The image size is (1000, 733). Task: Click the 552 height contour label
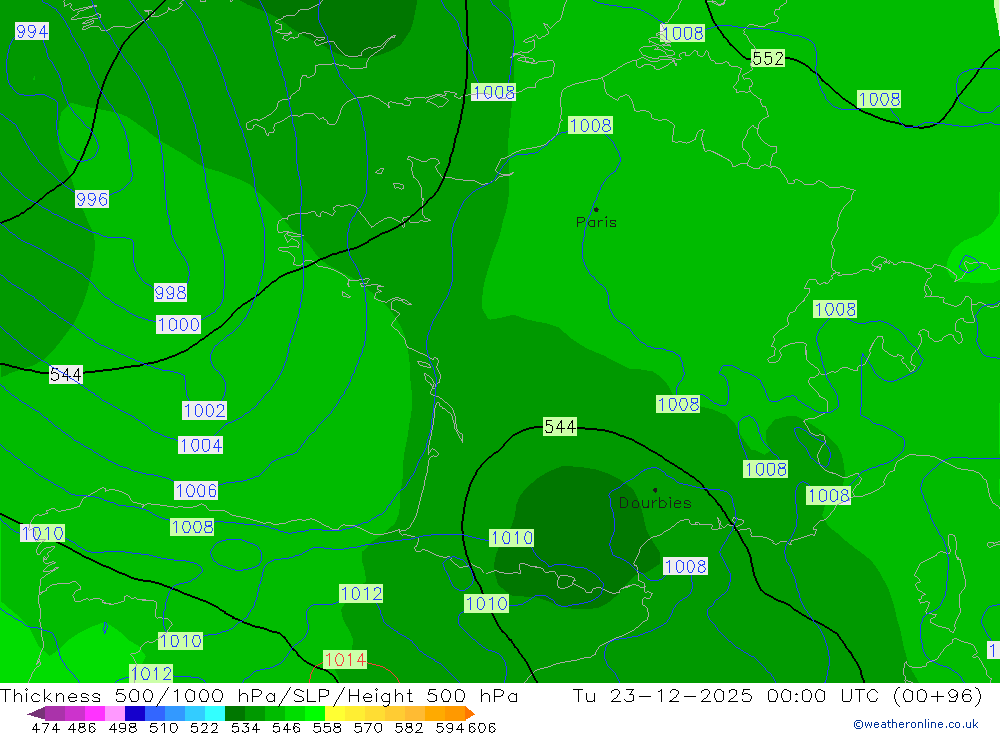pos(768,59)
